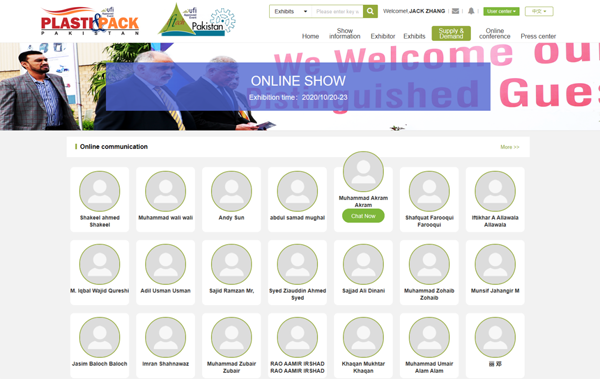Click the Chat Now button
The image size is (600, 379).
363,216
